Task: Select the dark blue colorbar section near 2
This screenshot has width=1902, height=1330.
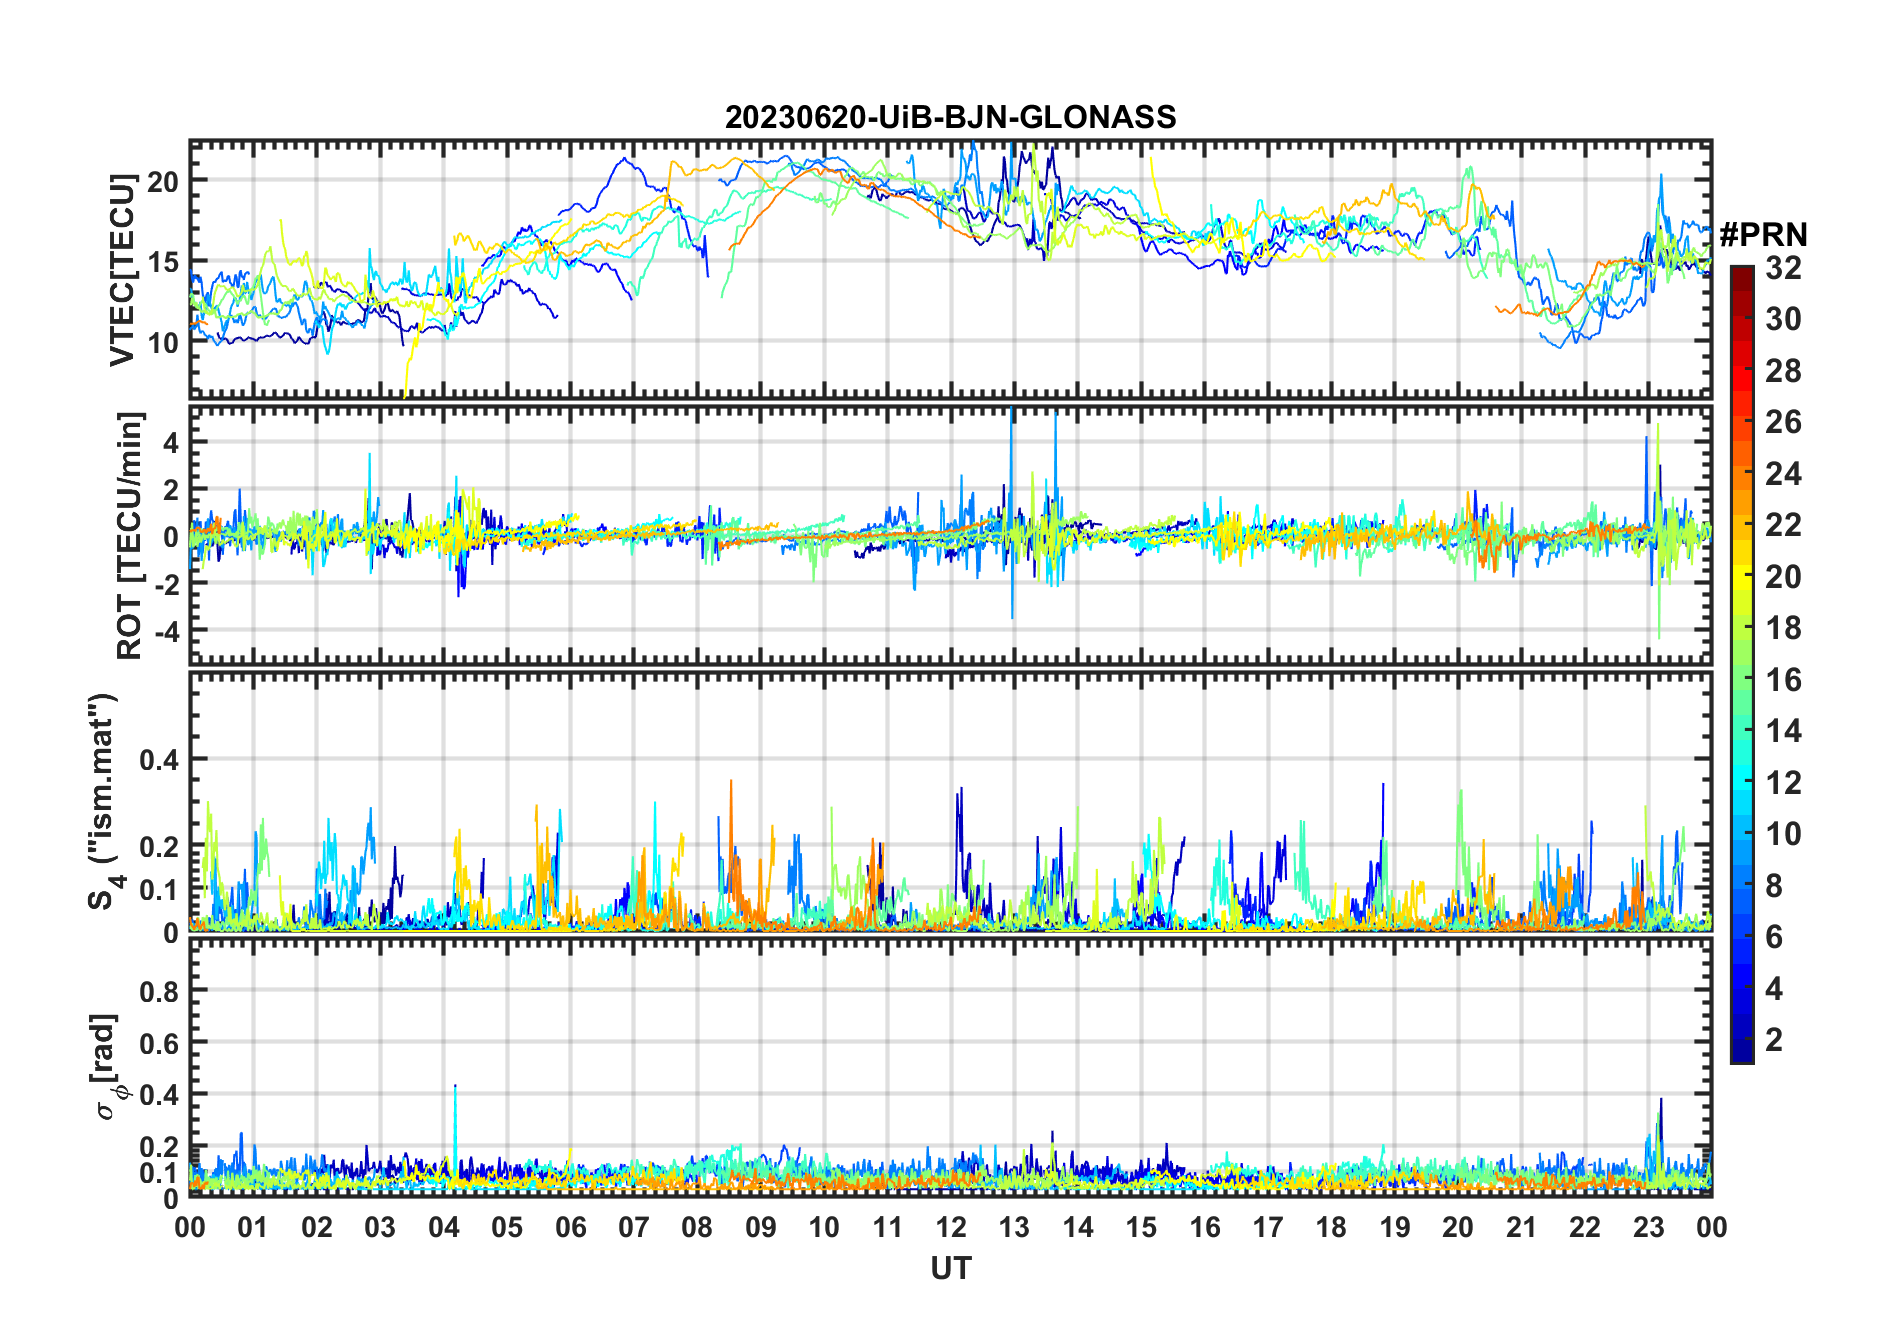Action: pos(1741,1040)
